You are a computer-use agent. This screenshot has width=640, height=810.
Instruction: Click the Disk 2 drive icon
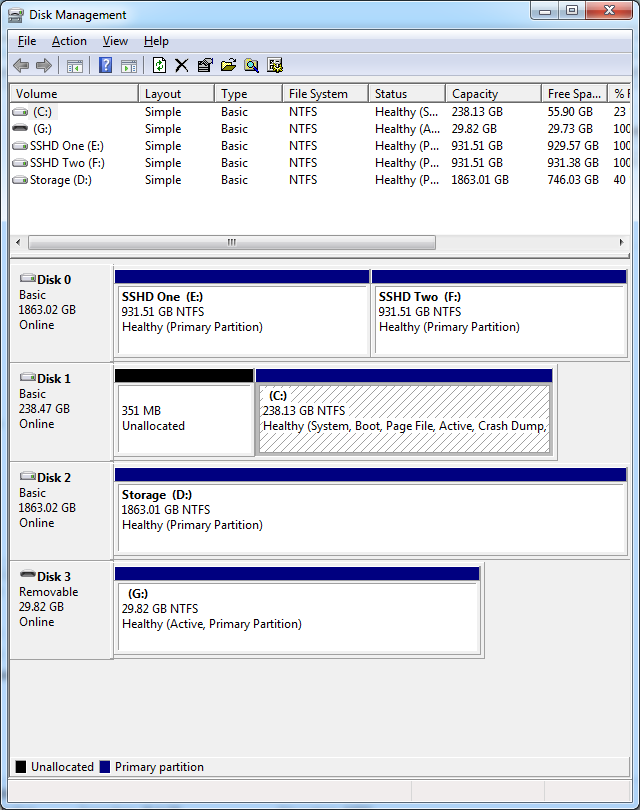pos(28,476)
